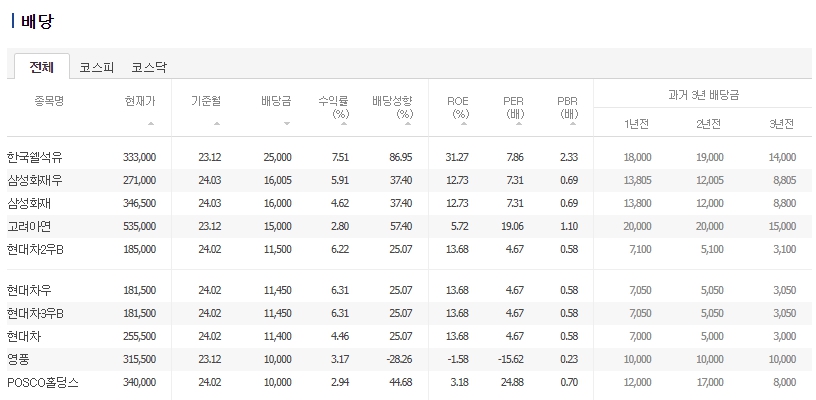816x400 pixels.
Task: Select 고려아연 price 535,000
Action: (x=139, y=226)
